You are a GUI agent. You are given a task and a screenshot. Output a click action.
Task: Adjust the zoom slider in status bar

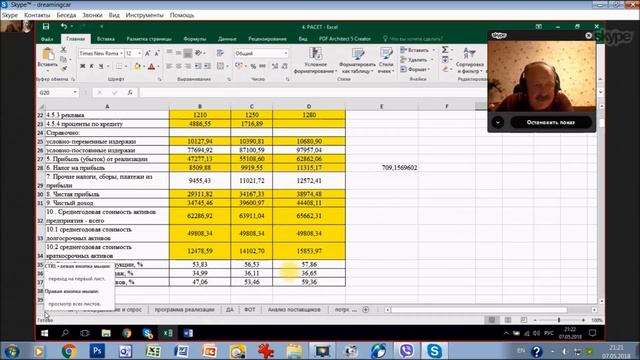pyautogui.click(x=559, y=320)
